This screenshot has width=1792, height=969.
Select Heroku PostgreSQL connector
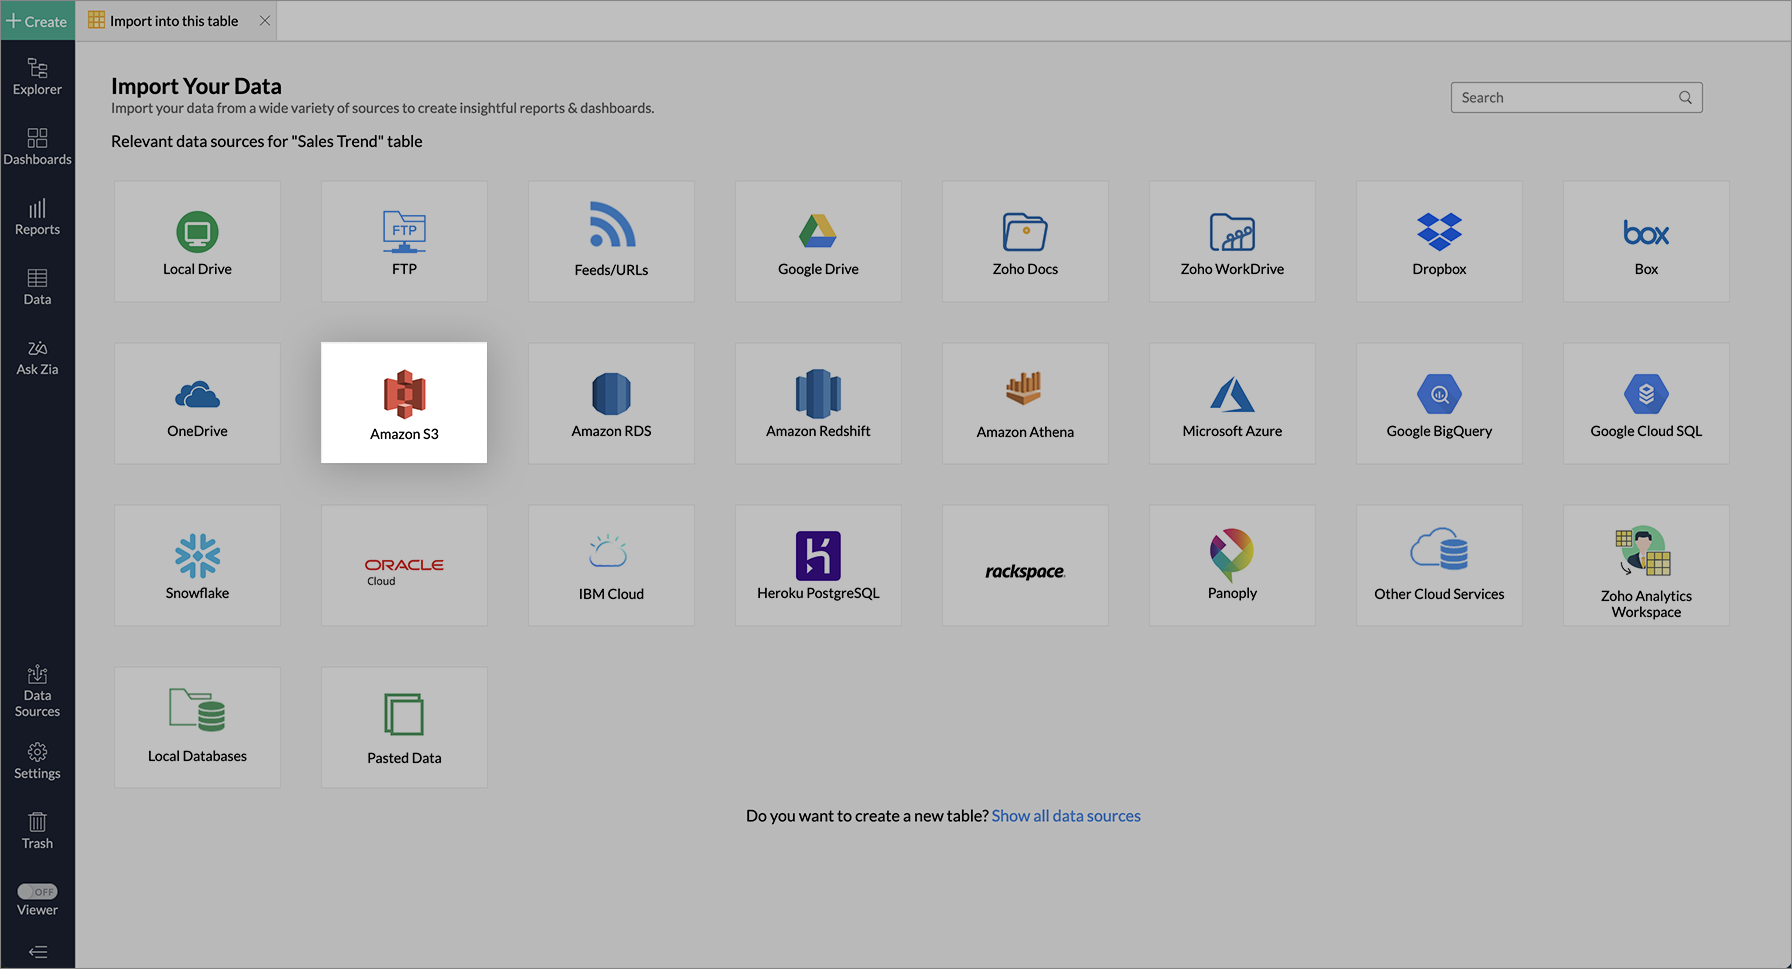818,566
